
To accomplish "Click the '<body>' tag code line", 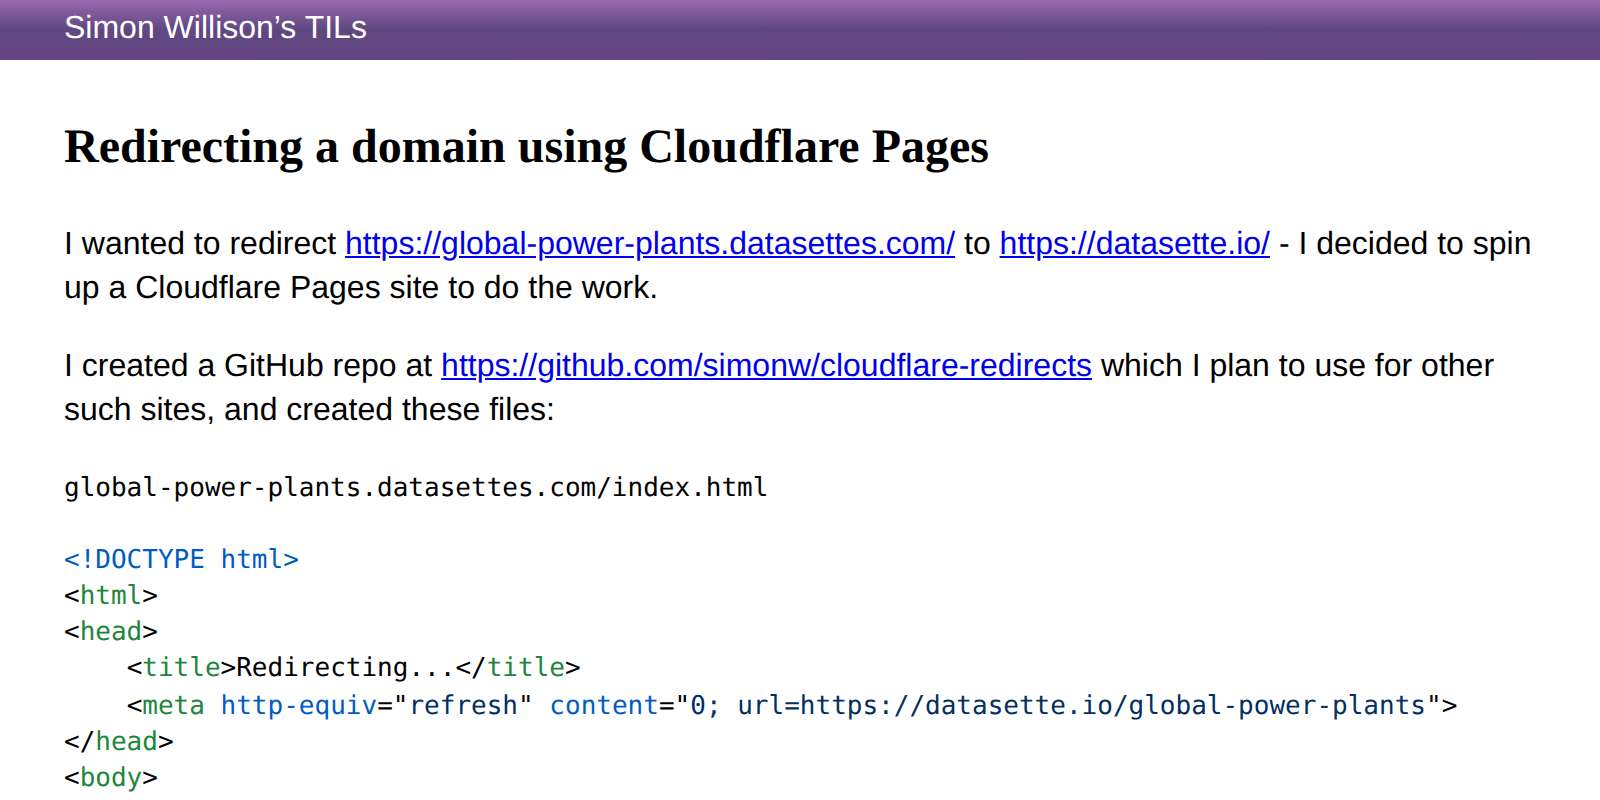I will 110,777.
